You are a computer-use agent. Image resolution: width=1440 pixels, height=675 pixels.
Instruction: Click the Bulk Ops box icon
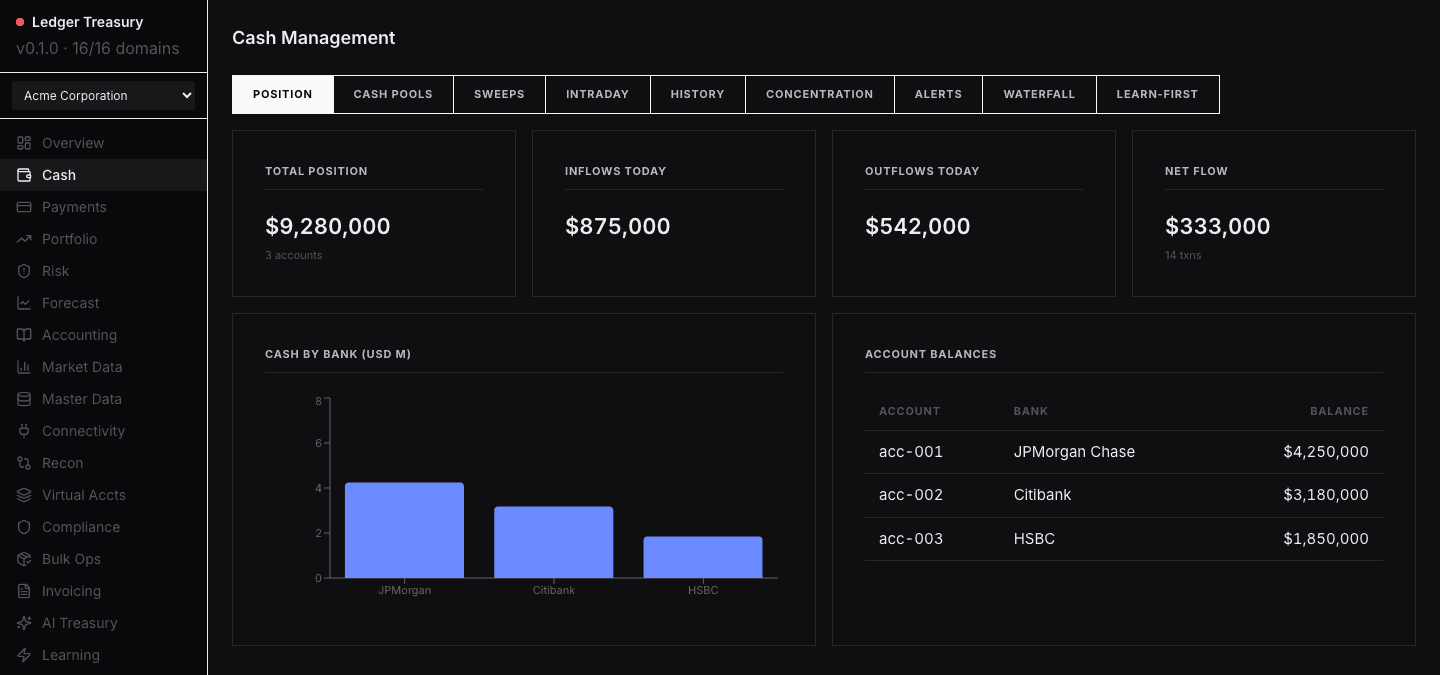click(24, 559)
